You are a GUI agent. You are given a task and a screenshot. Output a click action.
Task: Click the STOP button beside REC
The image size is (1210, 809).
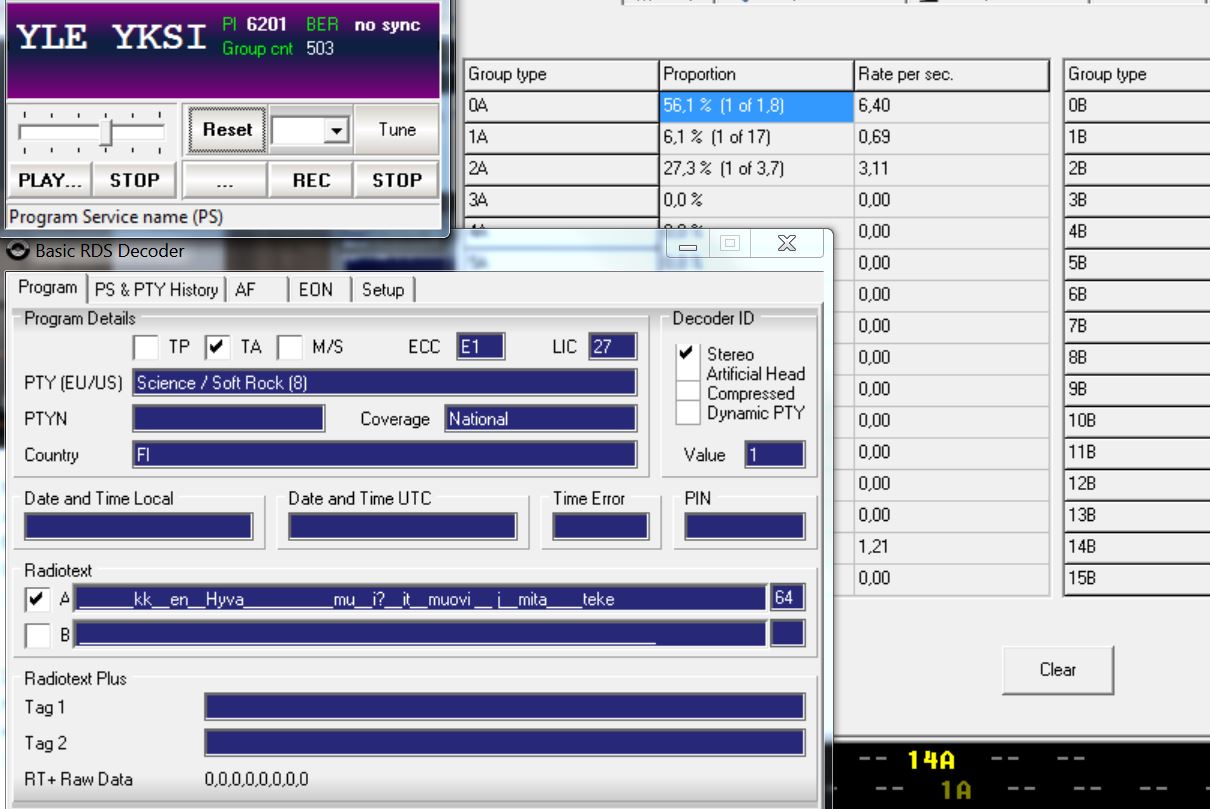(397, 180)
